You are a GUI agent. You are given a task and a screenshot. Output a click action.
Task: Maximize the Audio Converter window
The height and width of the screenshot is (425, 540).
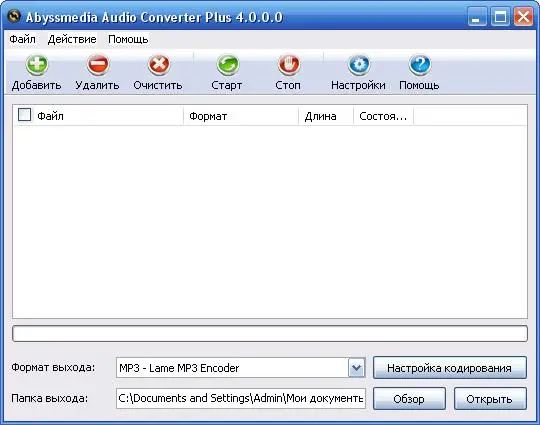click(500, 16)
